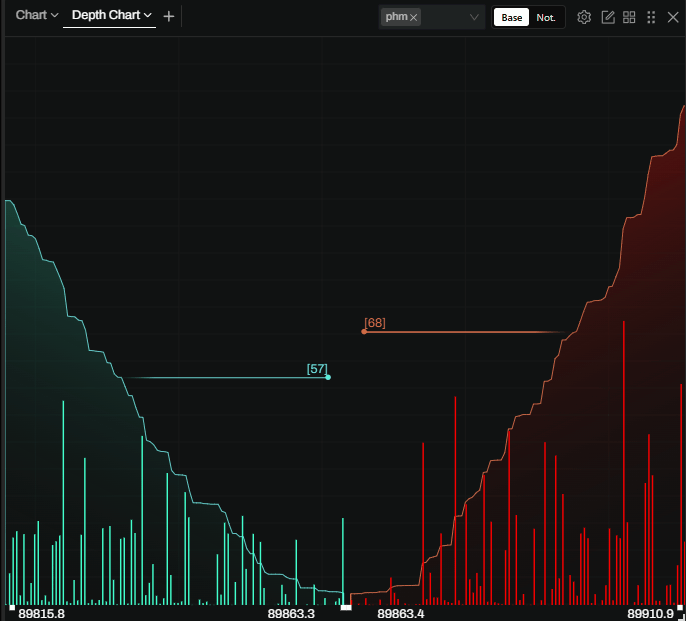Screen dimensions: 686x621
Task: Click the [57] bid depth label
Action: (317, 368)
